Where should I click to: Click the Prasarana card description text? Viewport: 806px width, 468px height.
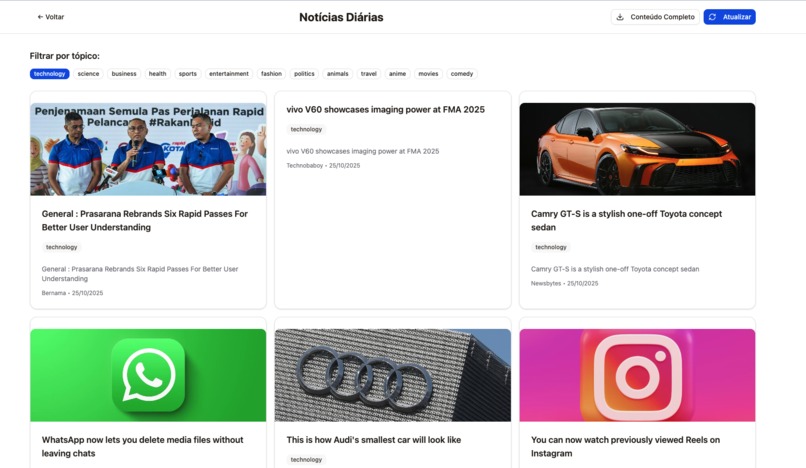click(140, 274)
